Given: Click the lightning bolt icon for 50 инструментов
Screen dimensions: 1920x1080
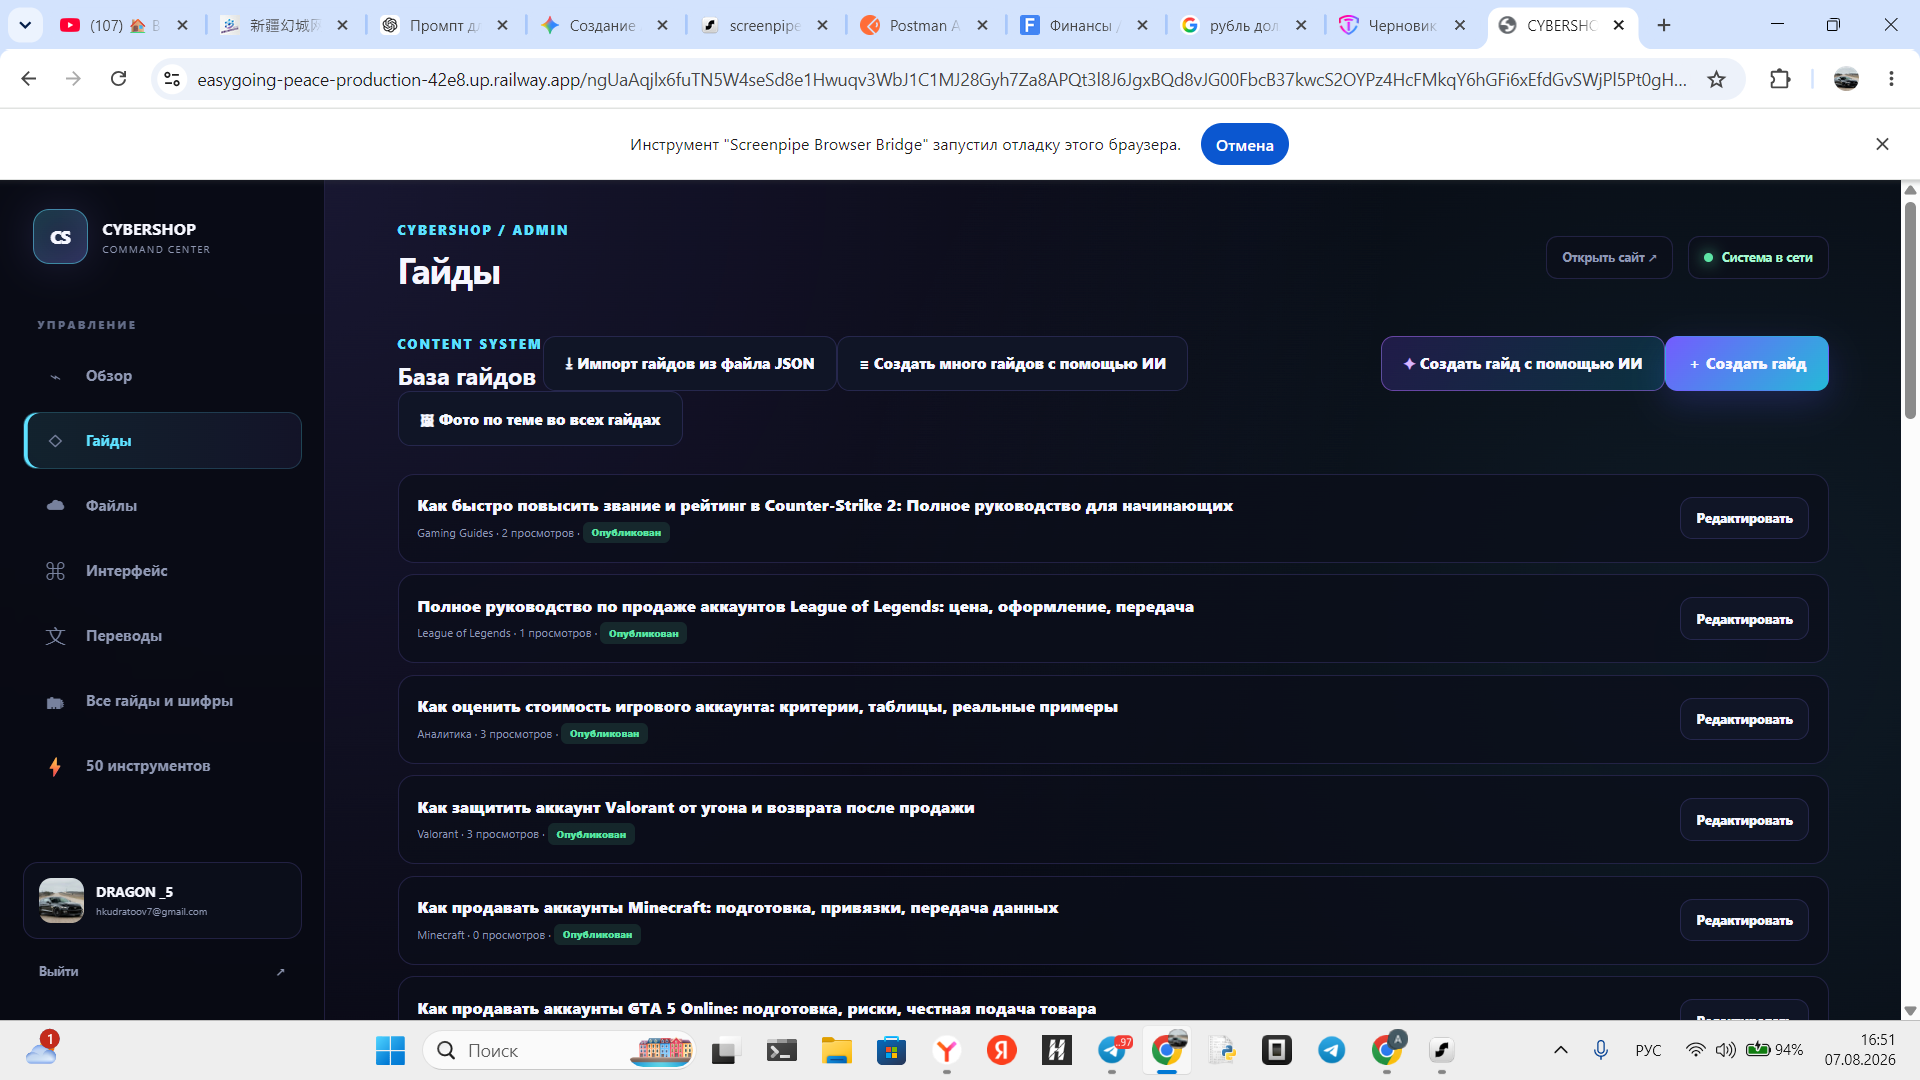Looking at the screenshot, I should [x=55, y=766].
